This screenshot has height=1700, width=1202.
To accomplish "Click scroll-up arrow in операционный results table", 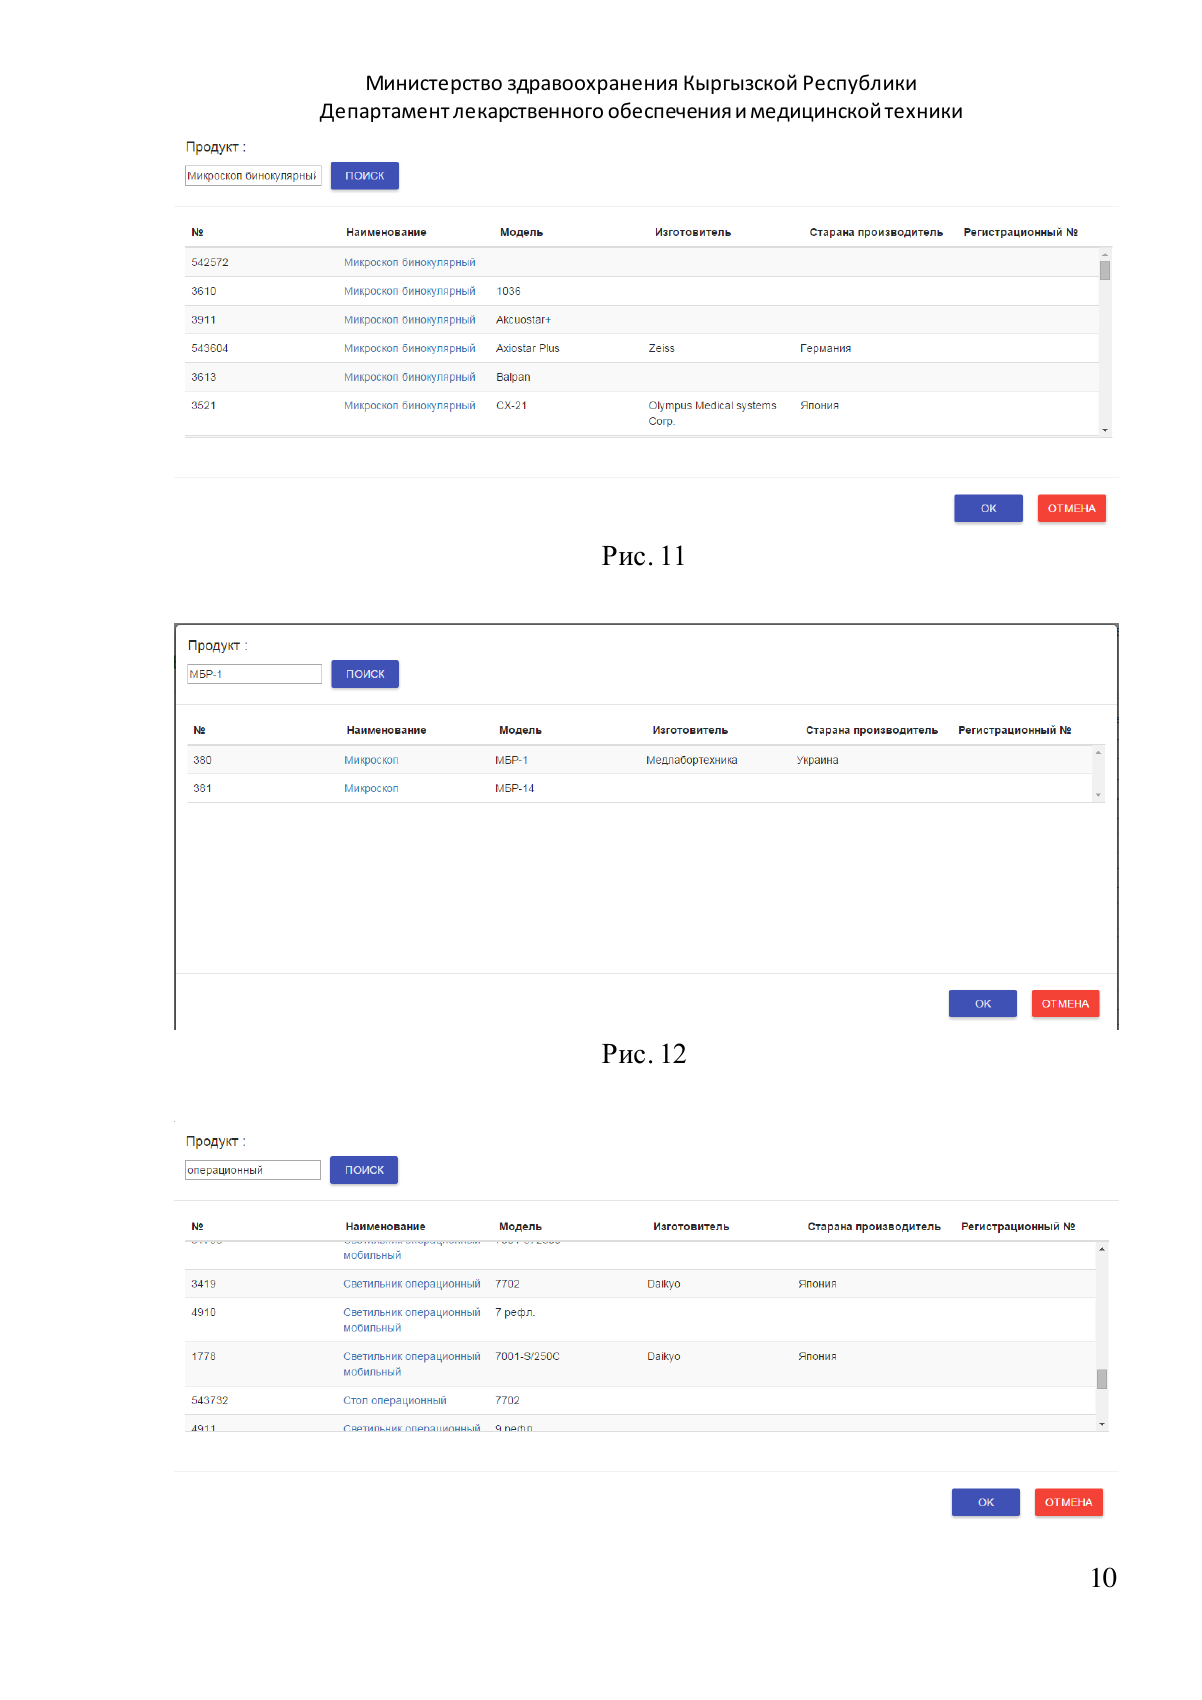I will (x=1102, y=1249).
